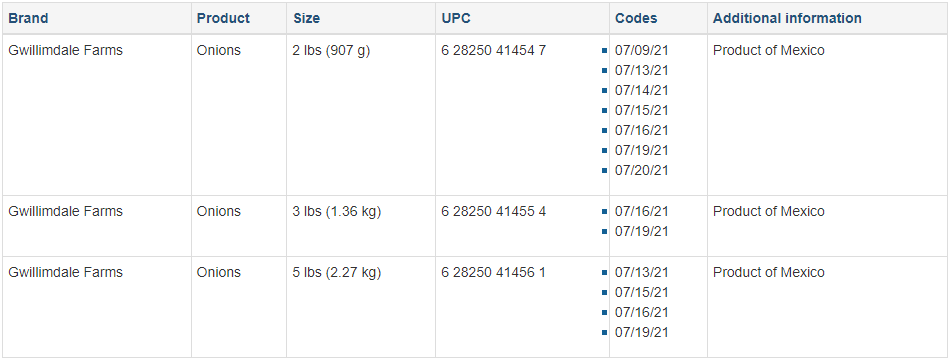Screen dimensions: 948x362
Task: Click code 07/09/21 in first row
Action: pyautogui.click(x=641, y=51)
